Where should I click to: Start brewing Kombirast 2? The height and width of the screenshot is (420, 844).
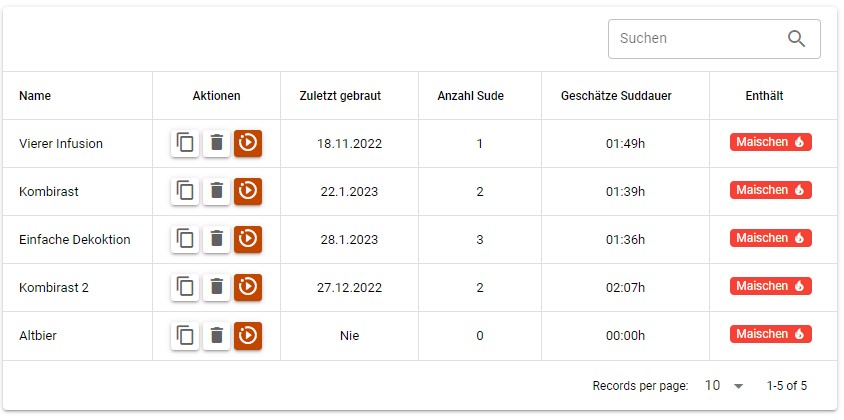click(x=248, y=287)
